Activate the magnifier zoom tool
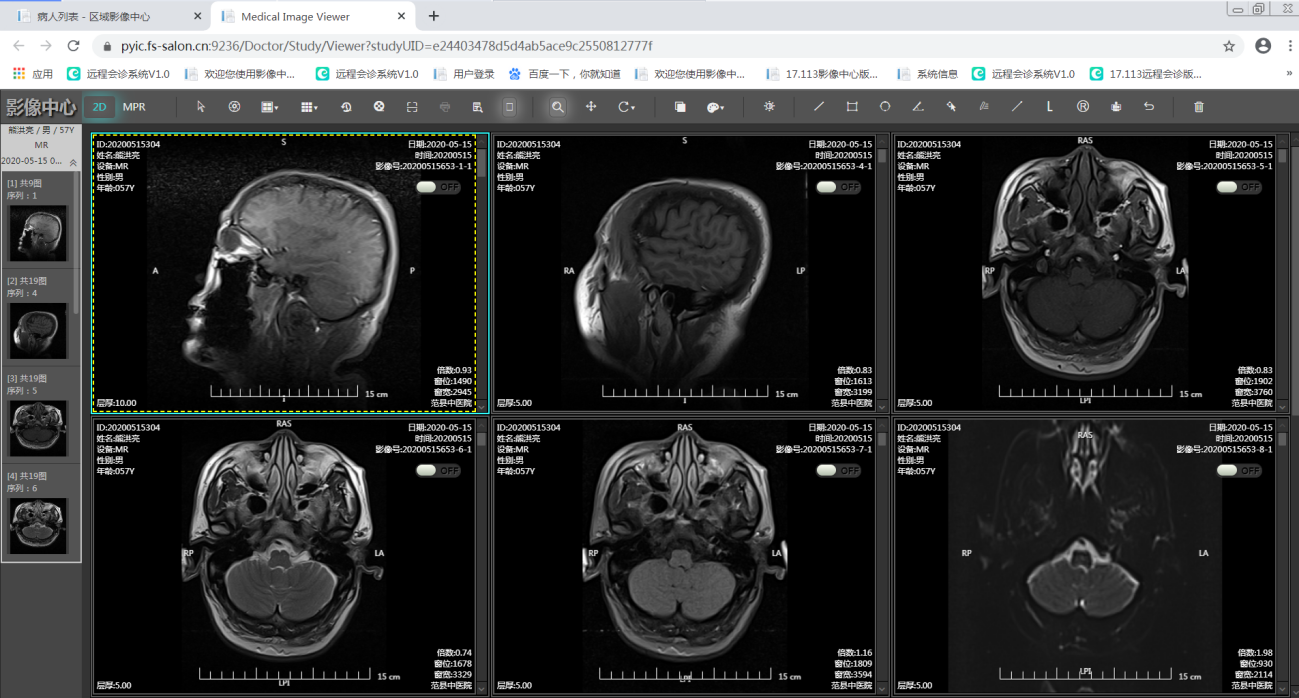This screenshot has height=698, width=1299. pos(558,107)
